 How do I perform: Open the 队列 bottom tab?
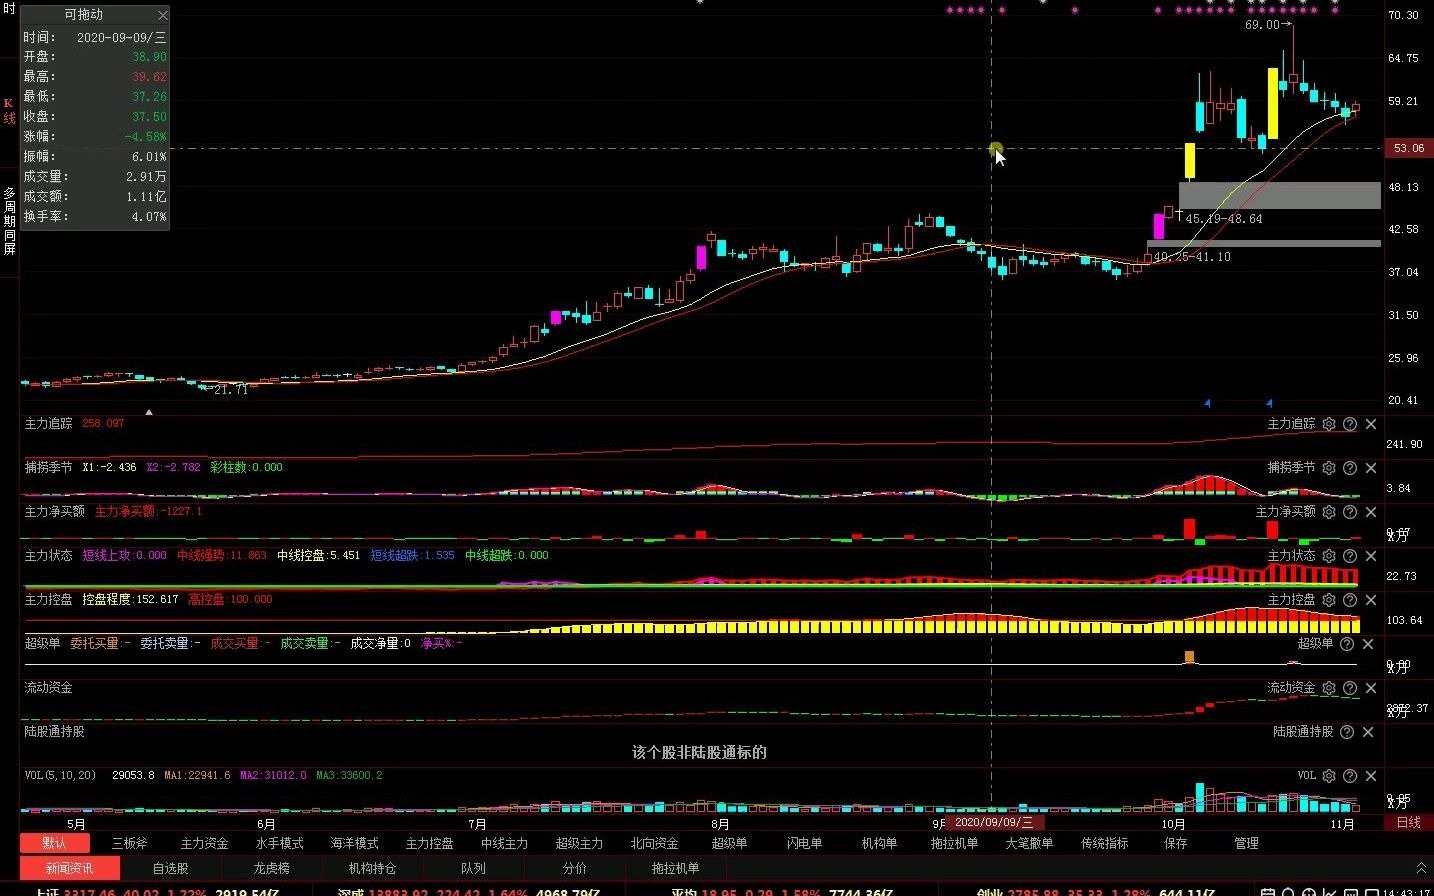pyautogui.click(x=473, y=868)
